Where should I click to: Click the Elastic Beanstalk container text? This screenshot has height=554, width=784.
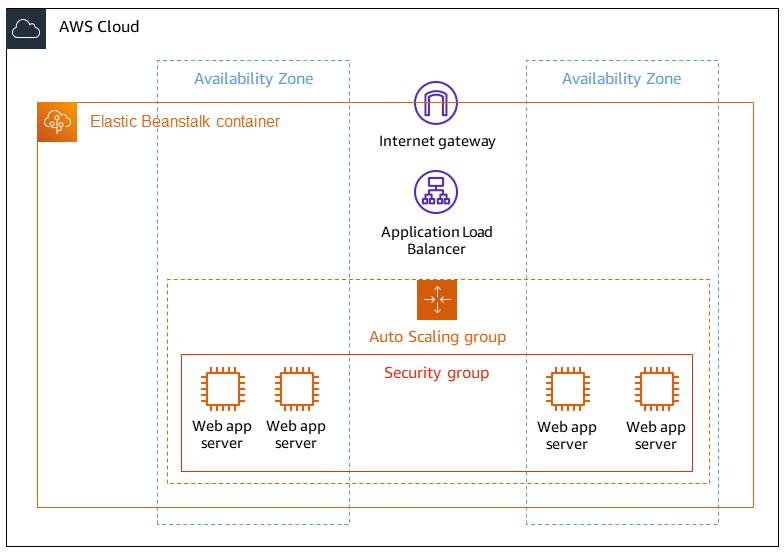click(185, 122)
